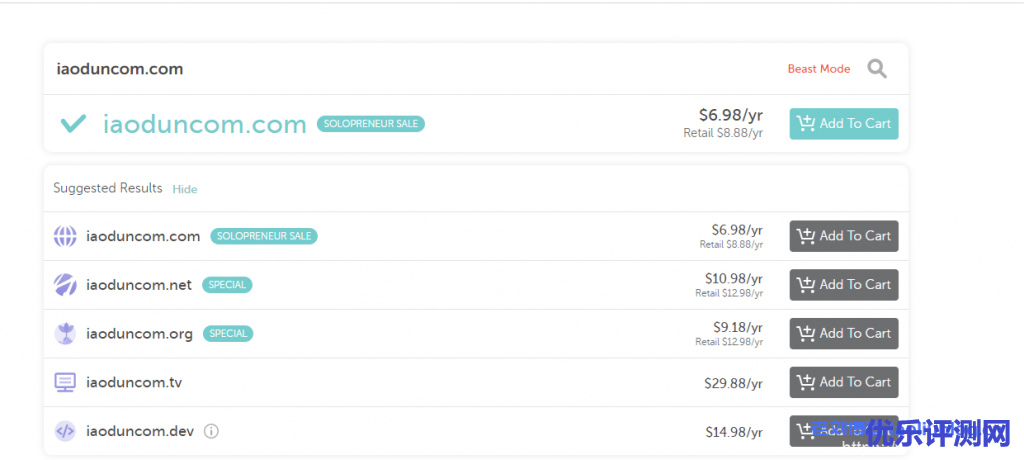This screenshot has width=1024, height=460.
Task: Open the info icon next to iaoduncom.dev
Action: [211, 432]
